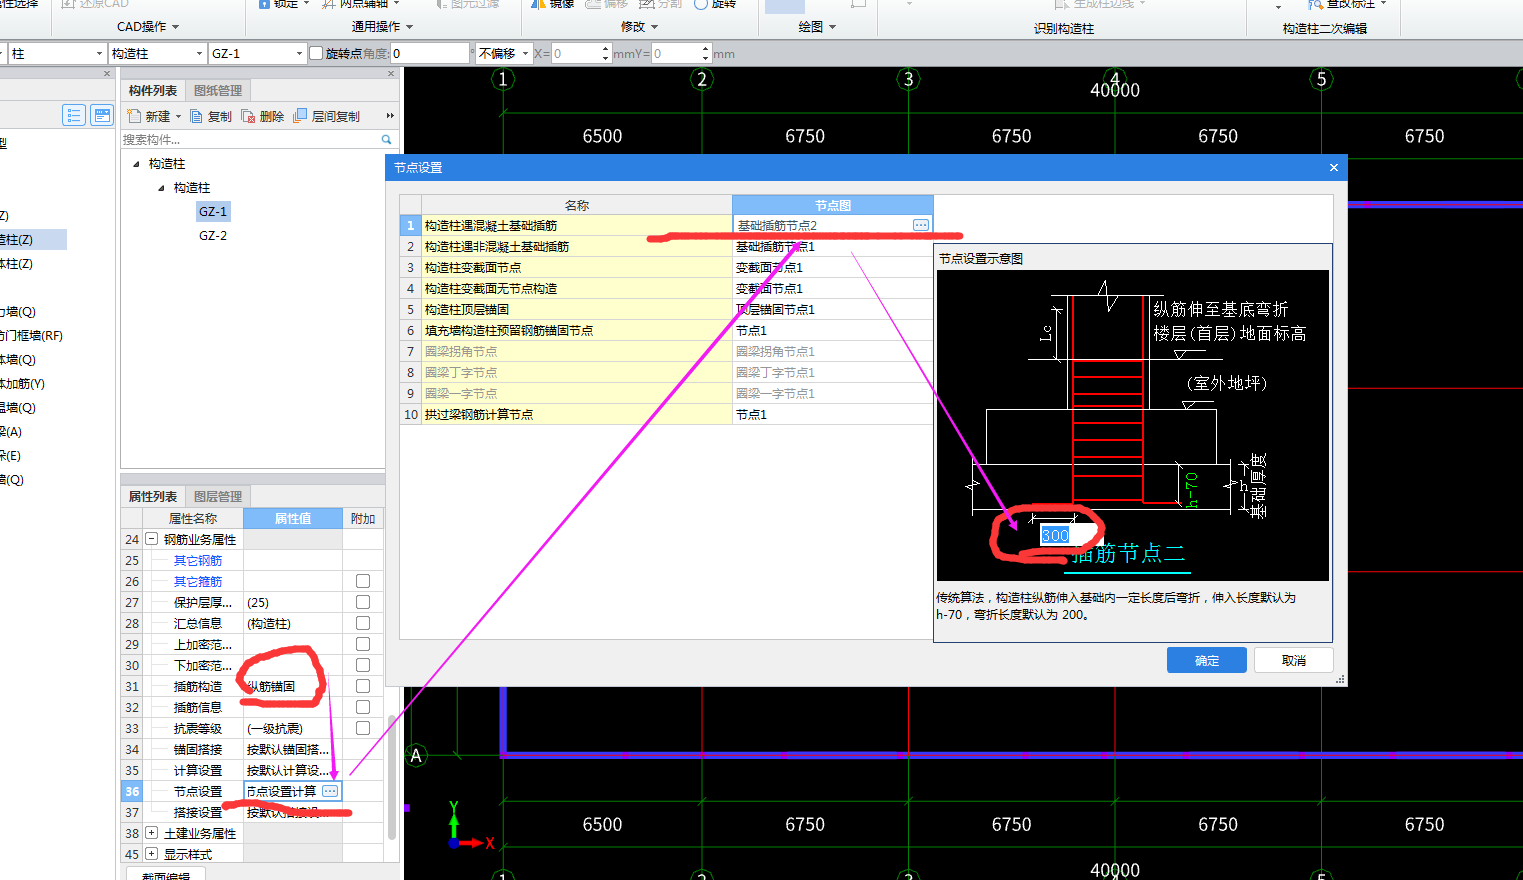Image resolution: width=1523 pixels, height=880 pixels.
Task: Click the 角度 rotation angle field
Action: (x=429, y=53)
